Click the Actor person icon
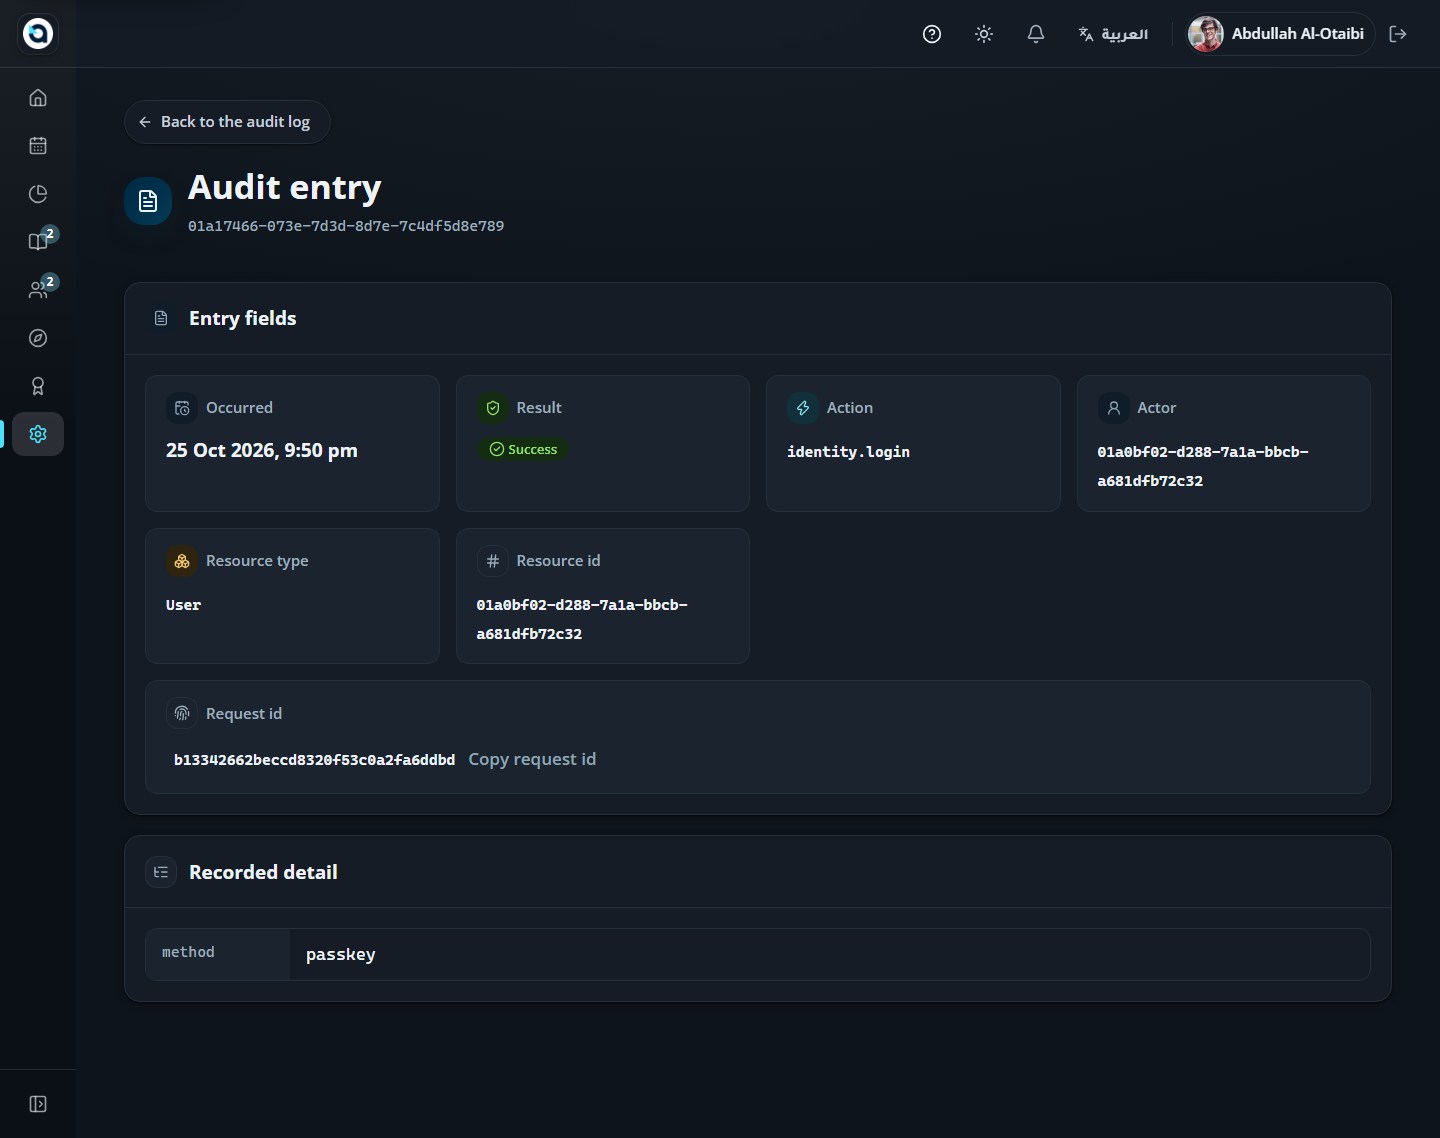Viewport: 1440px width, 1138px height. 1113,408
